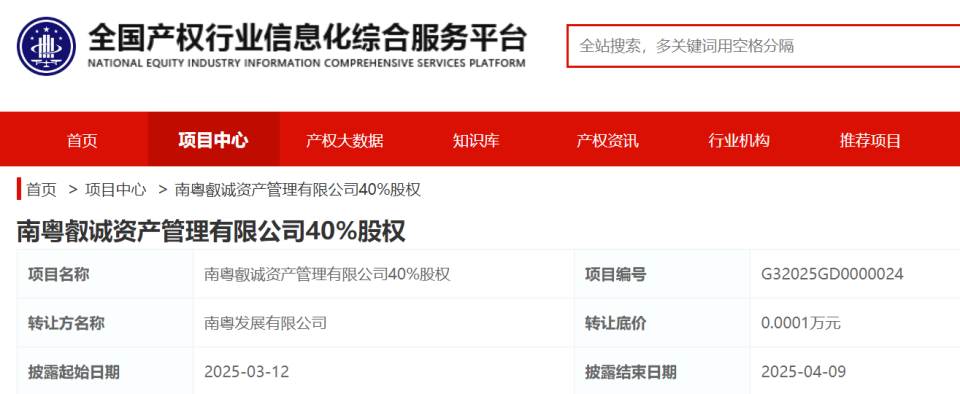Image resolution: width=960 pixels, height=394 pixels.
Task: Select transferor value 南粤发展有限公司
Action: [x=265, y=323]
